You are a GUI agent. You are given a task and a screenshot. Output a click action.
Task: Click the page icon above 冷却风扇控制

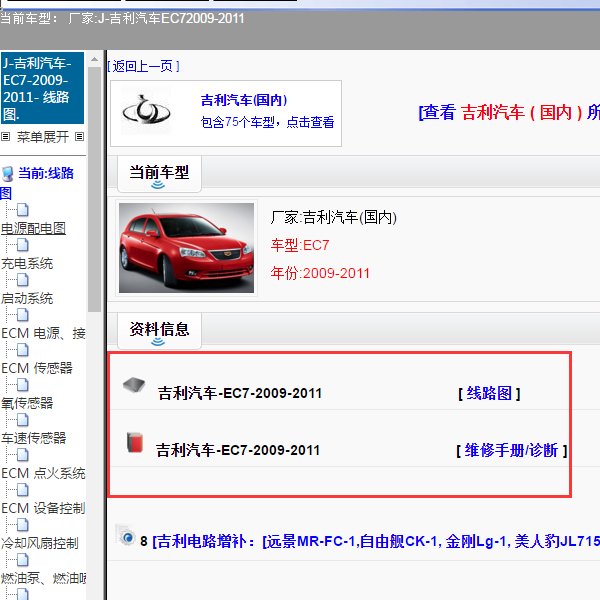pos(23,525)
